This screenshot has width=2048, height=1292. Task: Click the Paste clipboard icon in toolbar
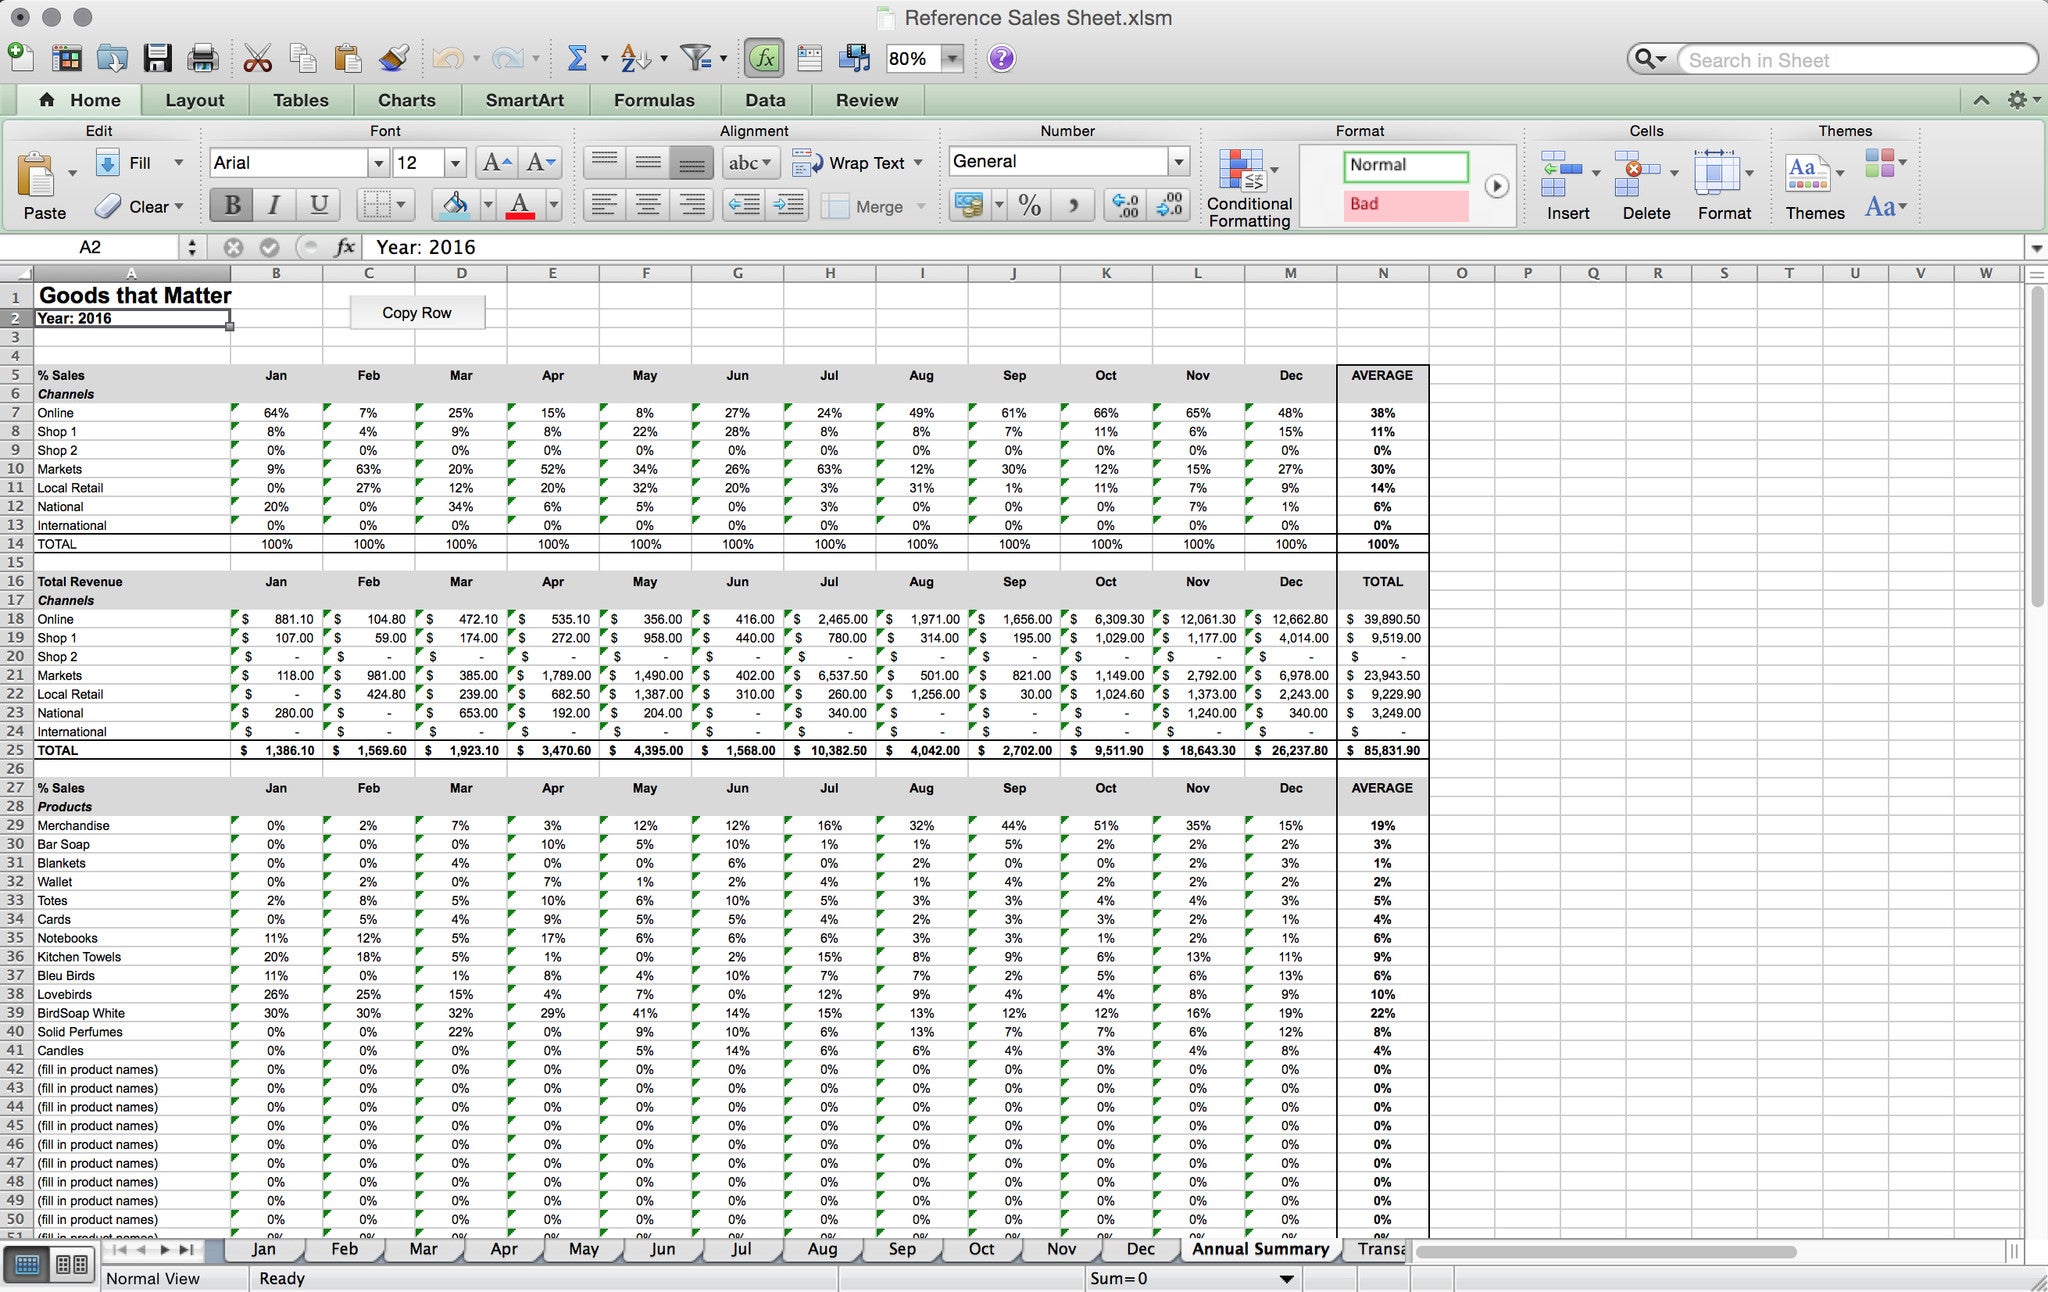[x=347, y=58]
